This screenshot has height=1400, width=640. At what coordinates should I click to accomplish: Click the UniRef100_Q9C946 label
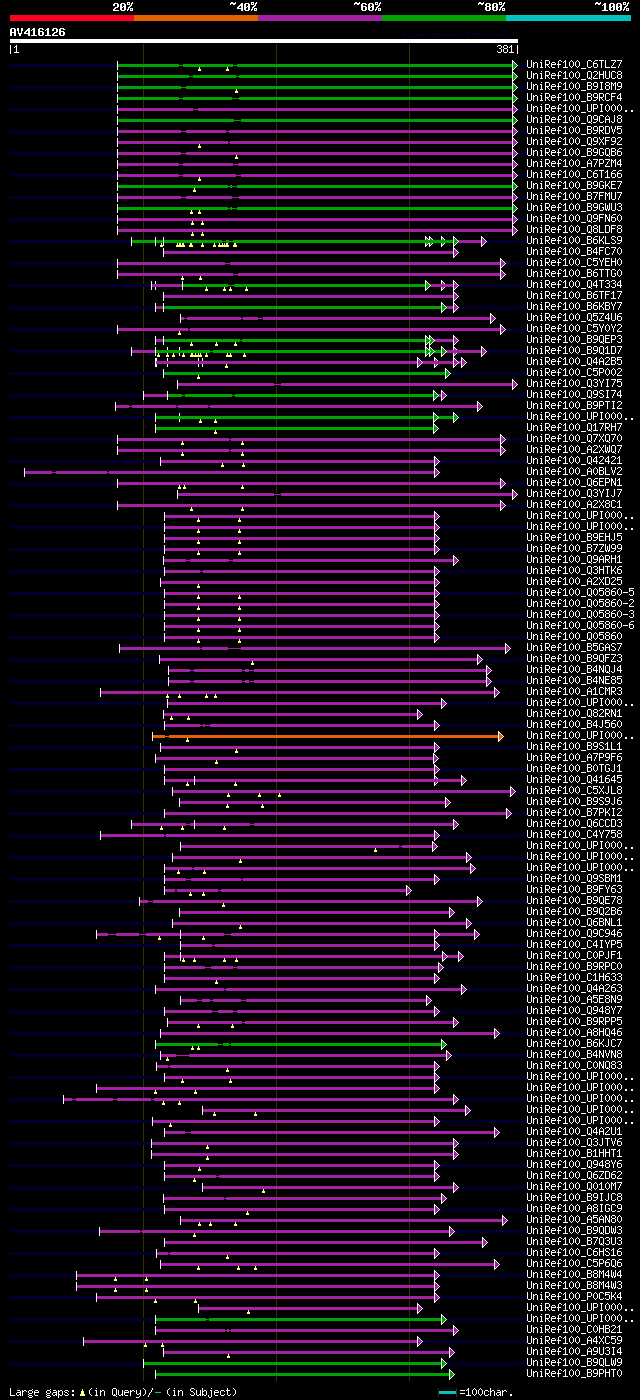pos(576,934)
